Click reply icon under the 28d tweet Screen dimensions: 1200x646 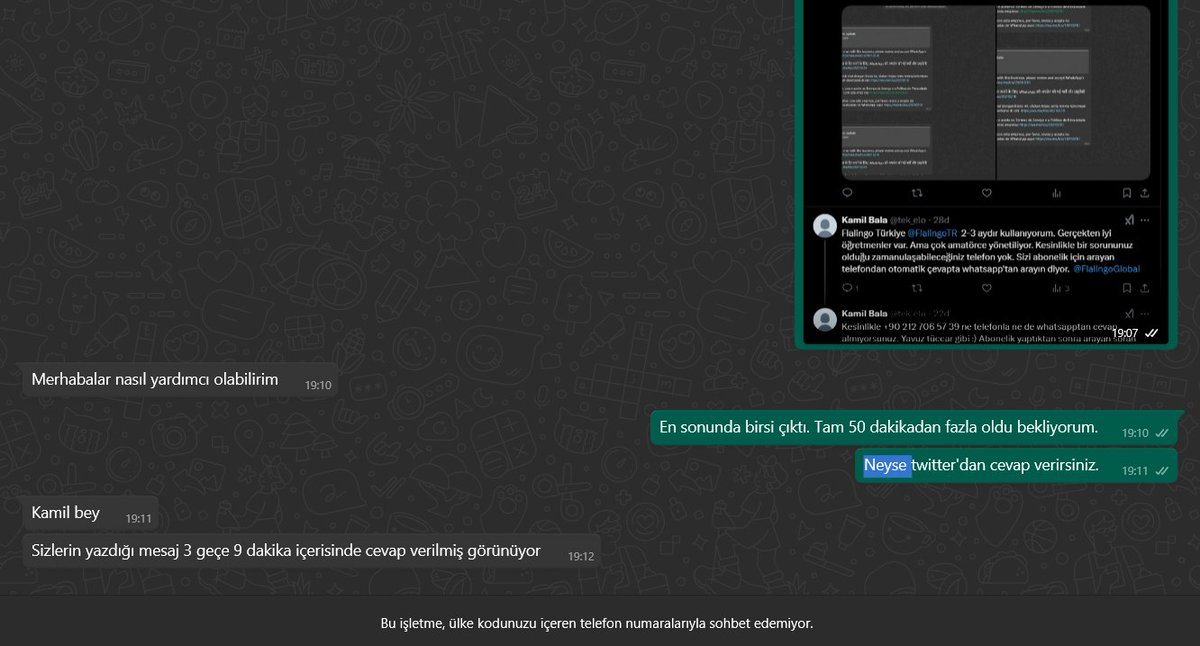click(847, 288)
